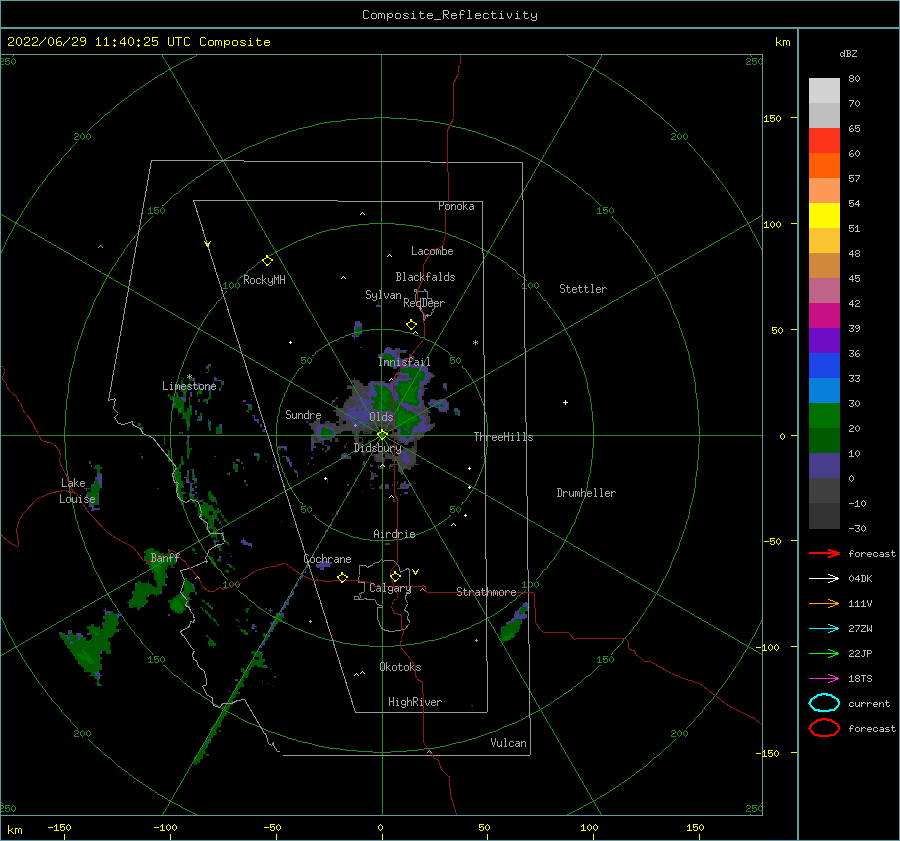Click the Okotoks town label
This screenshot has width=900, height=841.
(400, 667)
